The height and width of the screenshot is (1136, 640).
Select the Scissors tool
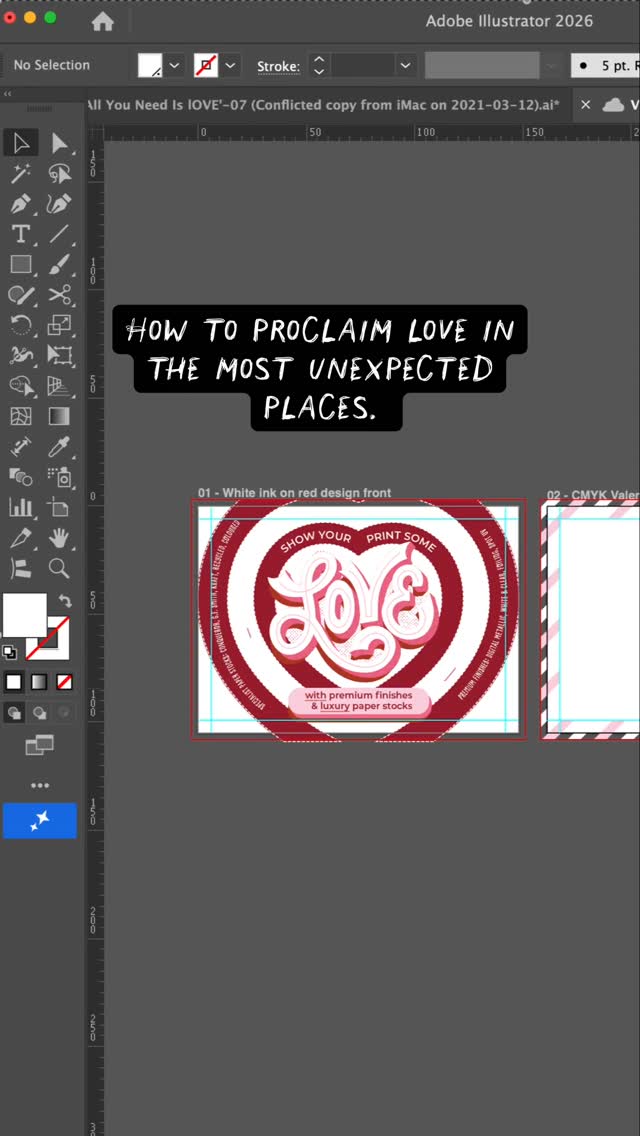pos(60,294)
